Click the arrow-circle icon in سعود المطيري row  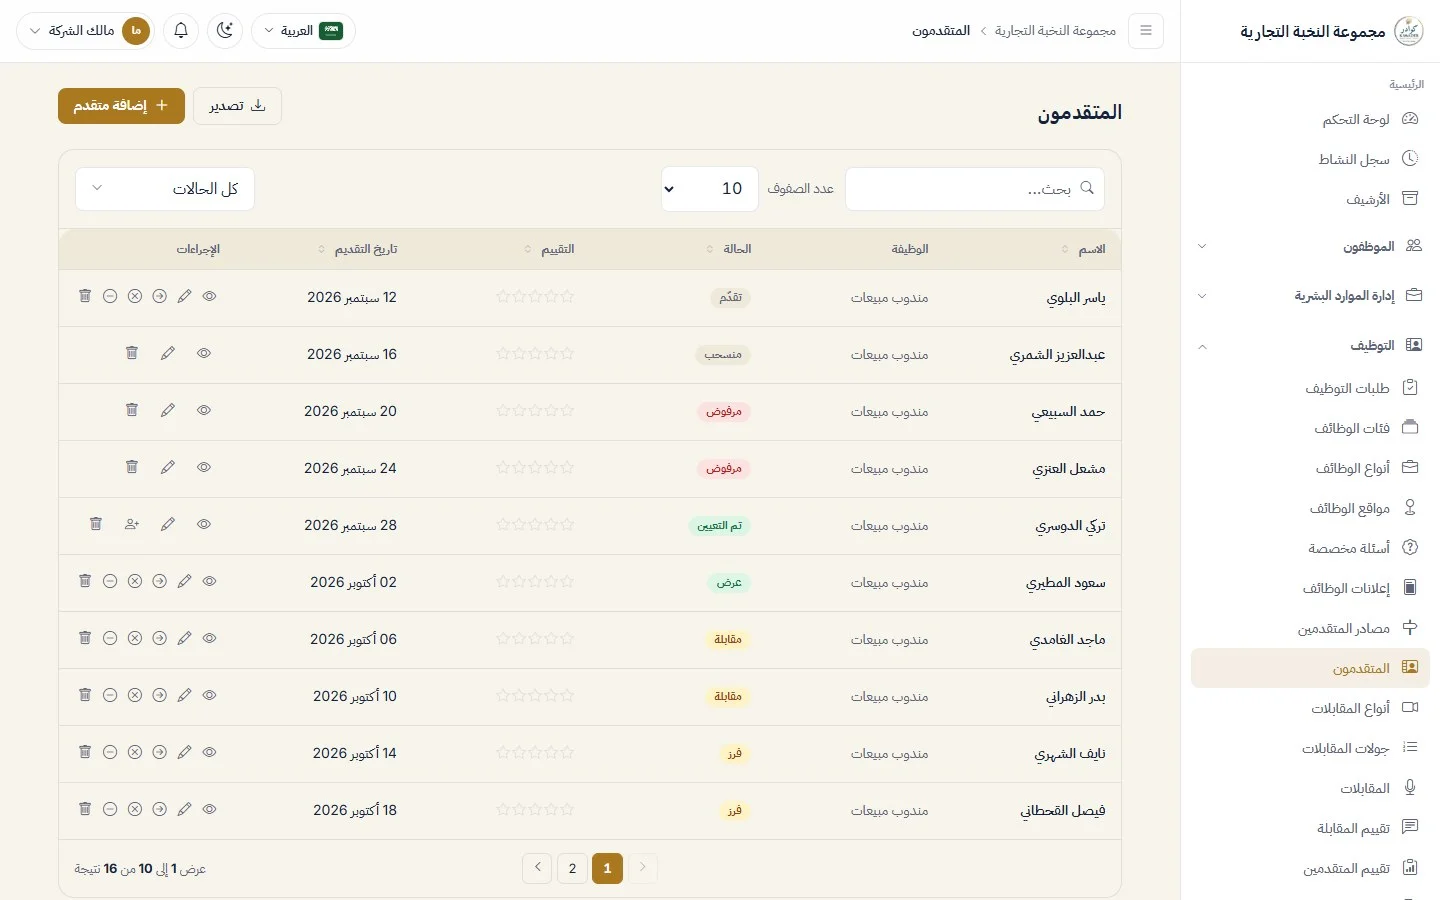159,581
